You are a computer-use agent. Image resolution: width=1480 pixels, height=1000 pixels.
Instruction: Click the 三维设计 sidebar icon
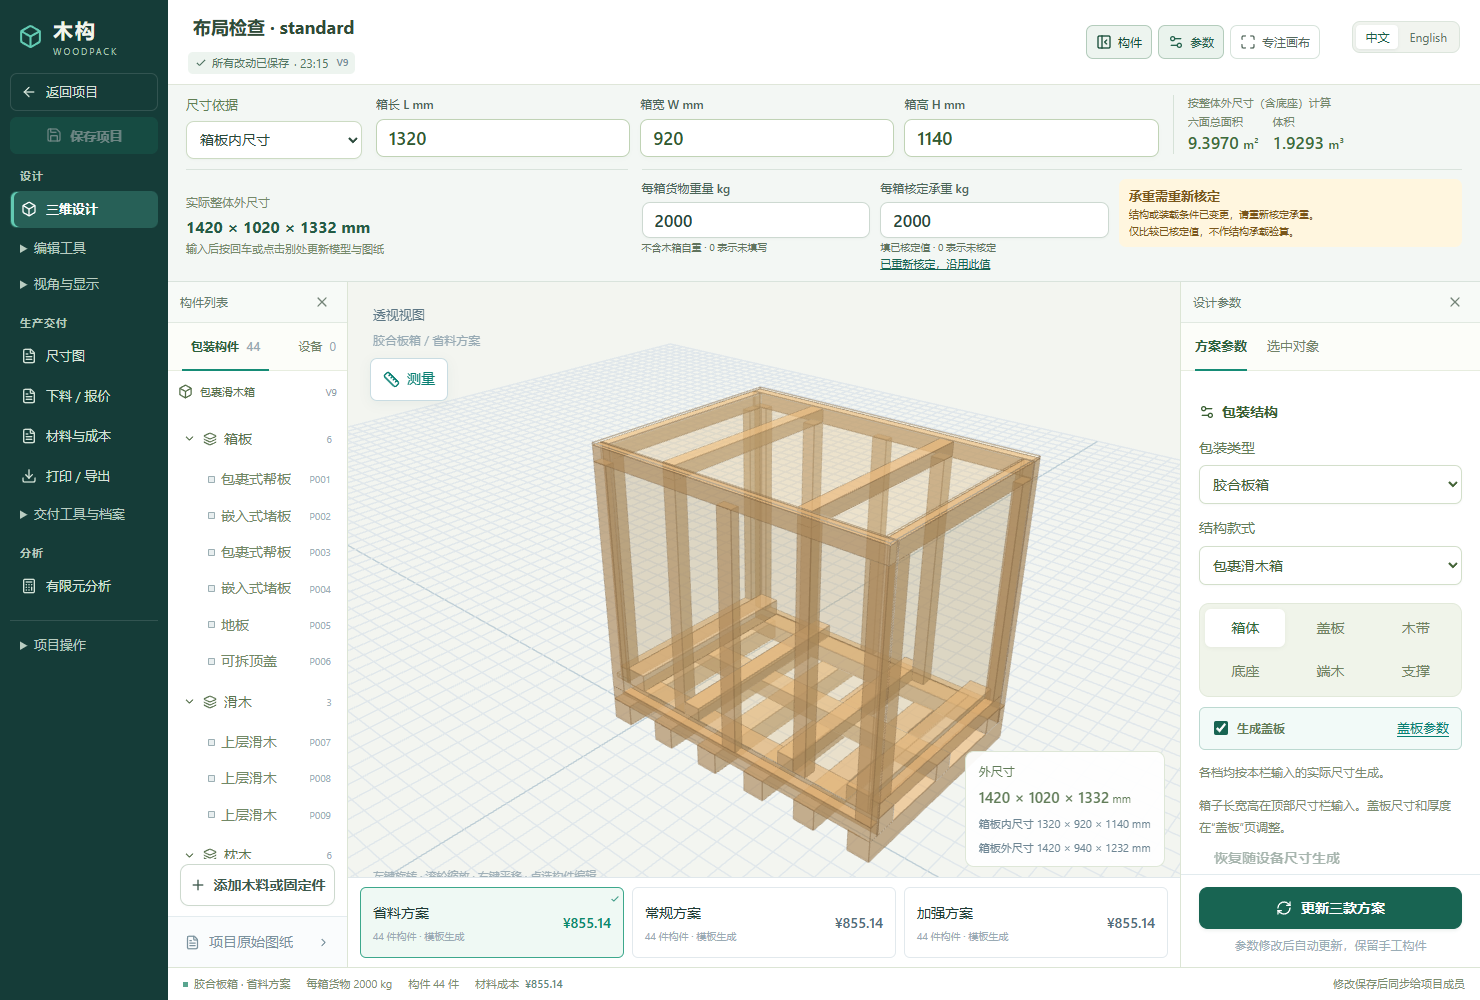pos(29,209)
